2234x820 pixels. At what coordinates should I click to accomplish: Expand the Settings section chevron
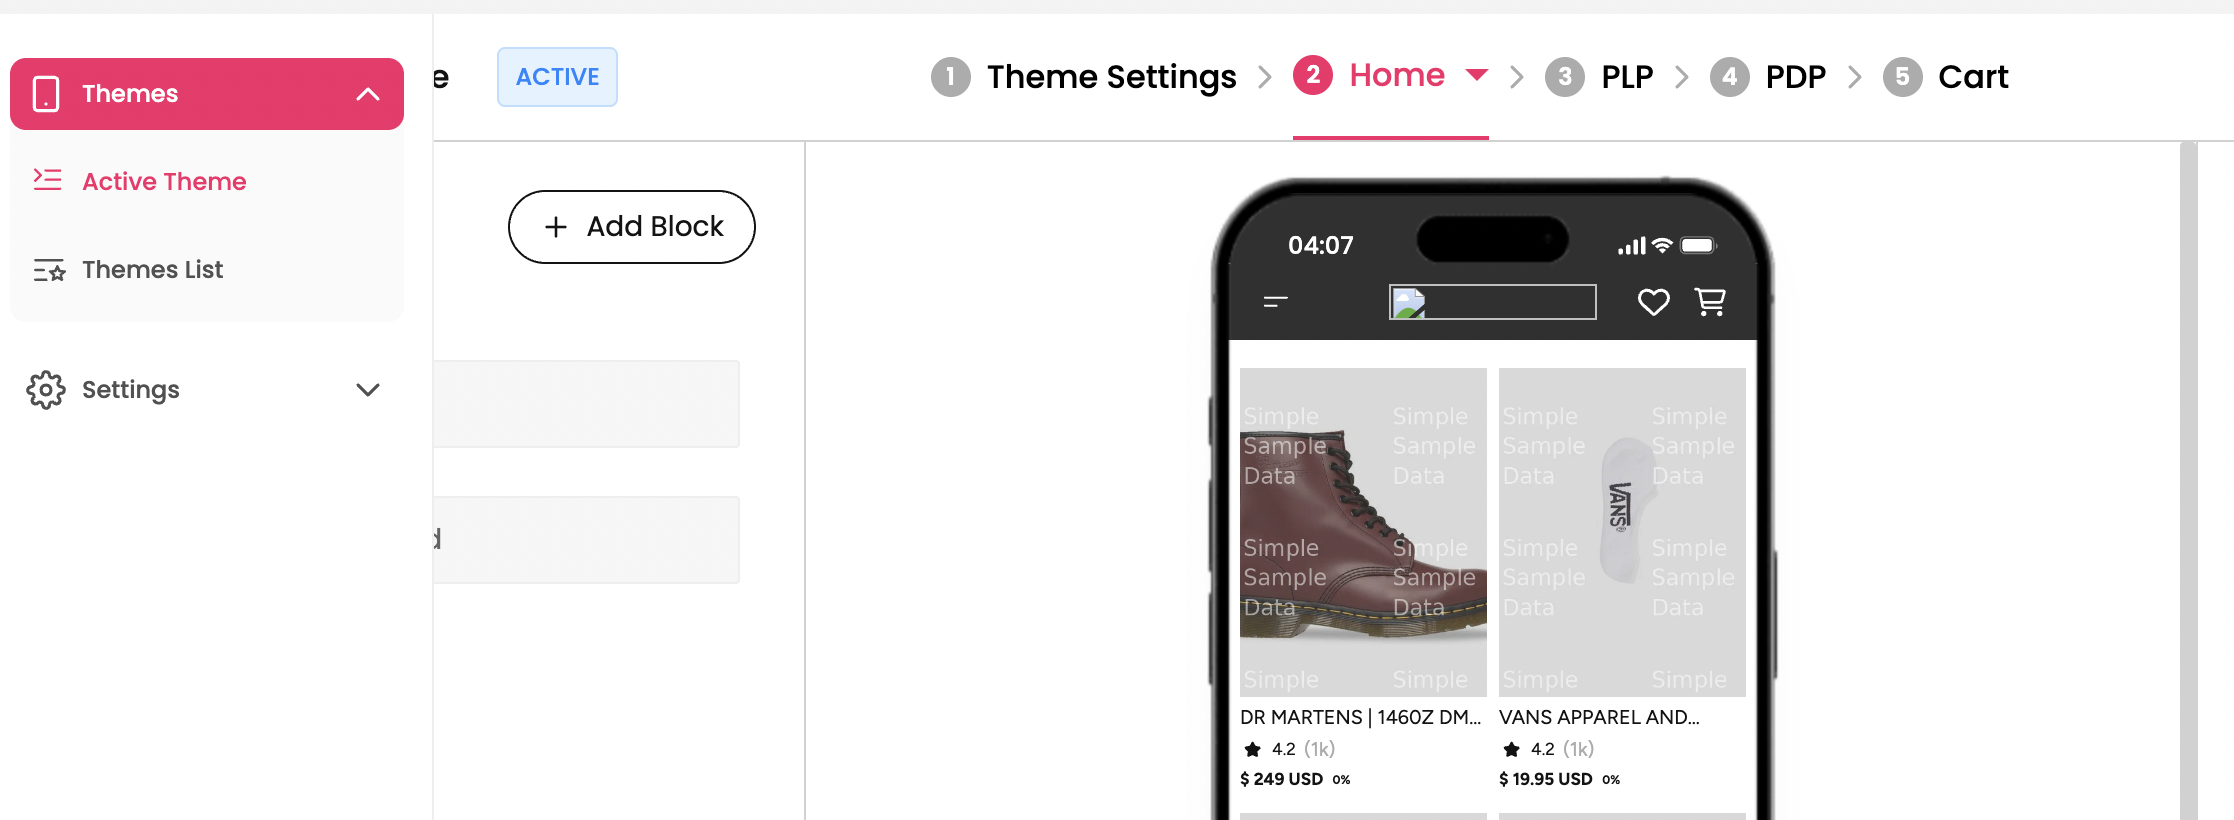click(x=368, y=390)
